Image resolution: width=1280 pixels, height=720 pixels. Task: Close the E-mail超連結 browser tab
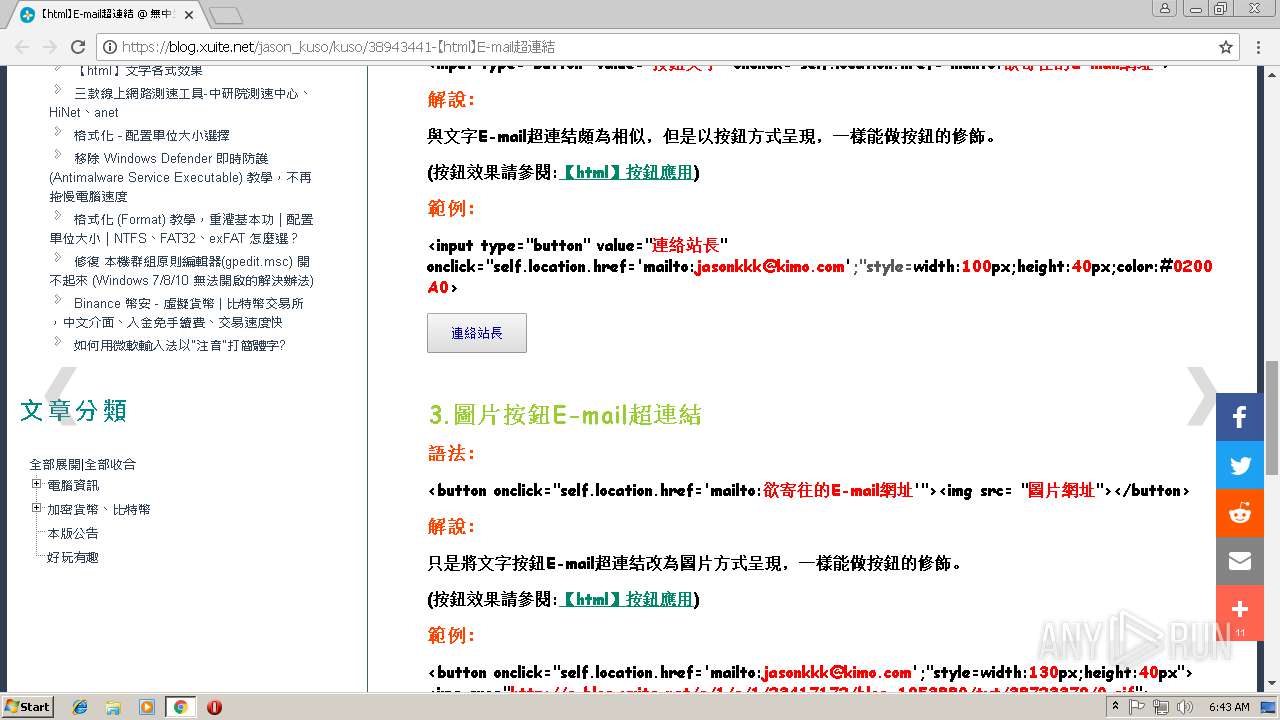[189, 15]
